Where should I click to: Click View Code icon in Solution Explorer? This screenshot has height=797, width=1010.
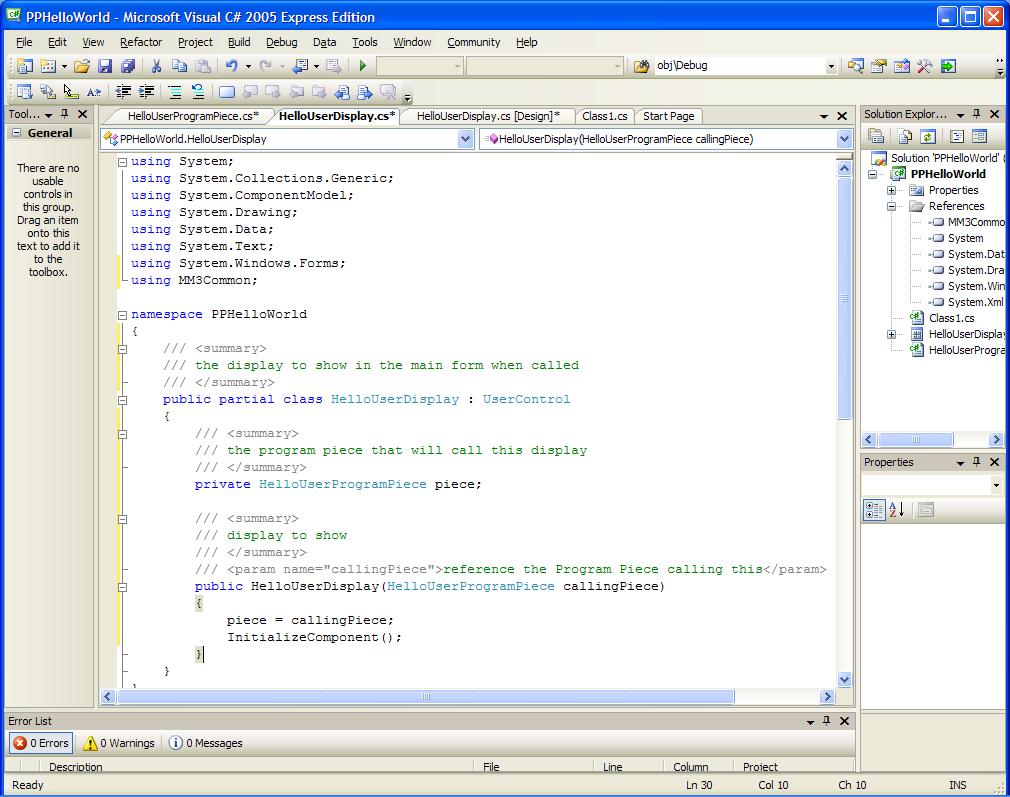point(957,136)
